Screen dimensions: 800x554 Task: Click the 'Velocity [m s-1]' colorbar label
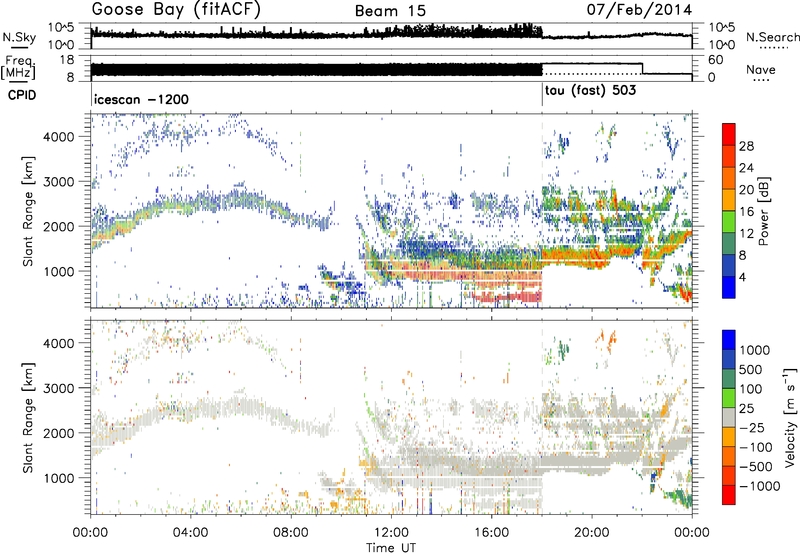pyautogui.click(x=790, y=417)
